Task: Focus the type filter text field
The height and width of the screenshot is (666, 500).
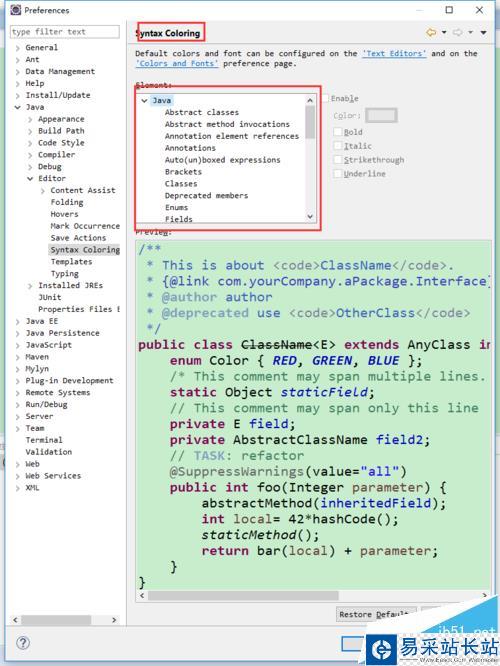Action: tap(65, 32)
